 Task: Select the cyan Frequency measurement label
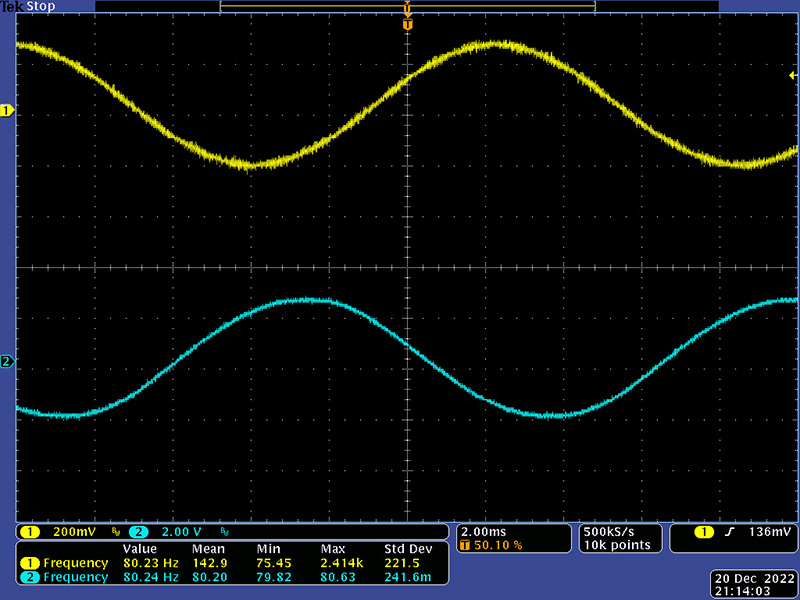(76, 577)
